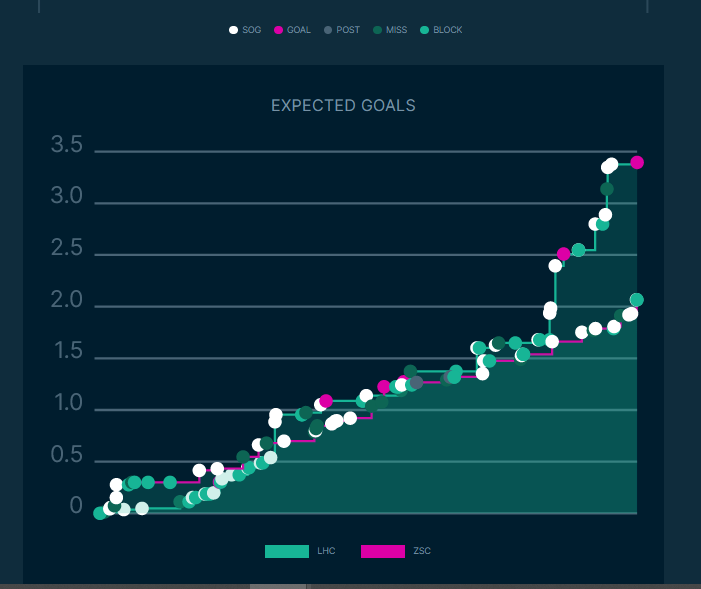
Task: Click the teal LHC color swatch
Action: 287,551
